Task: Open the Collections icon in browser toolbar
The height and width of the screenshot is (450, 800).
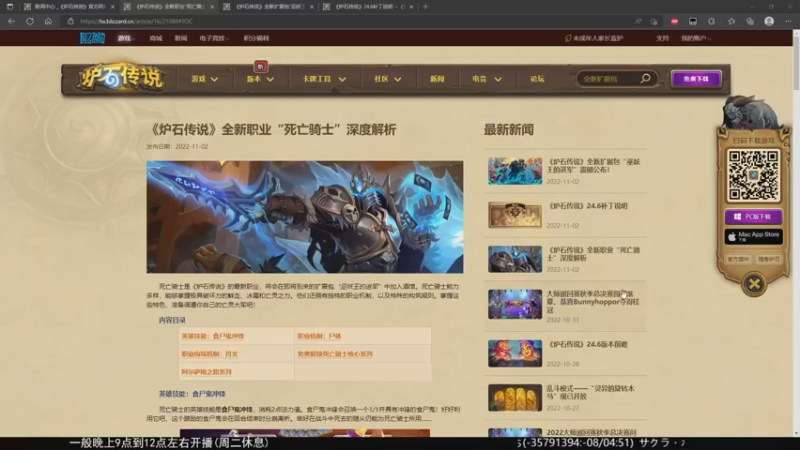Action: pyautogui.click(x=750, y=21)
